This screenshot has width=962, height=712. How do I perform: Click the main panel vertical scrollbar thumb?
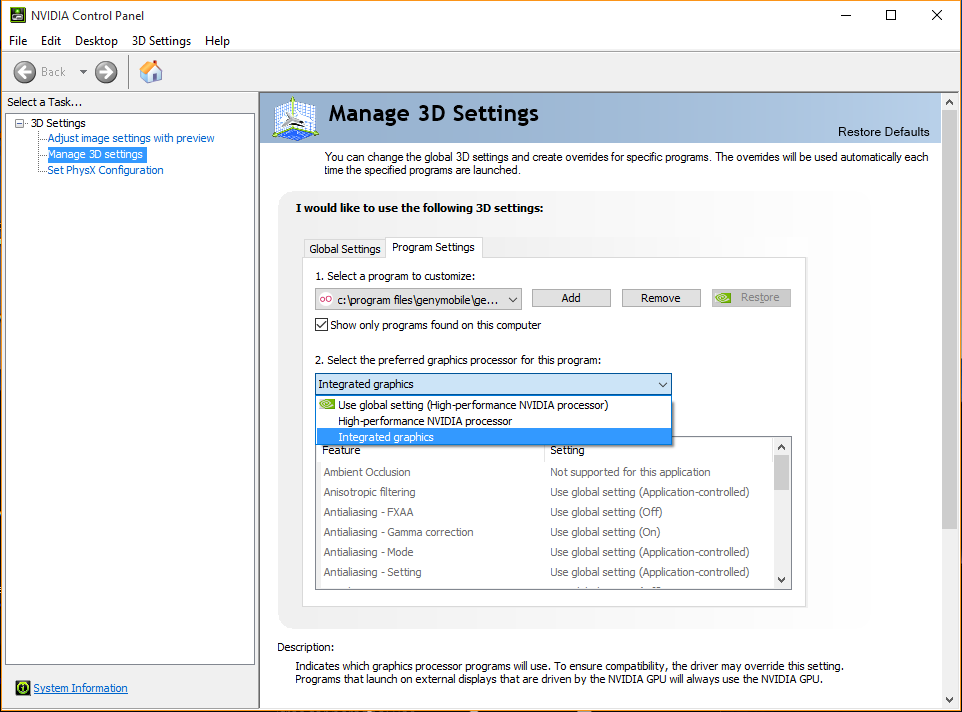point(949,319)
